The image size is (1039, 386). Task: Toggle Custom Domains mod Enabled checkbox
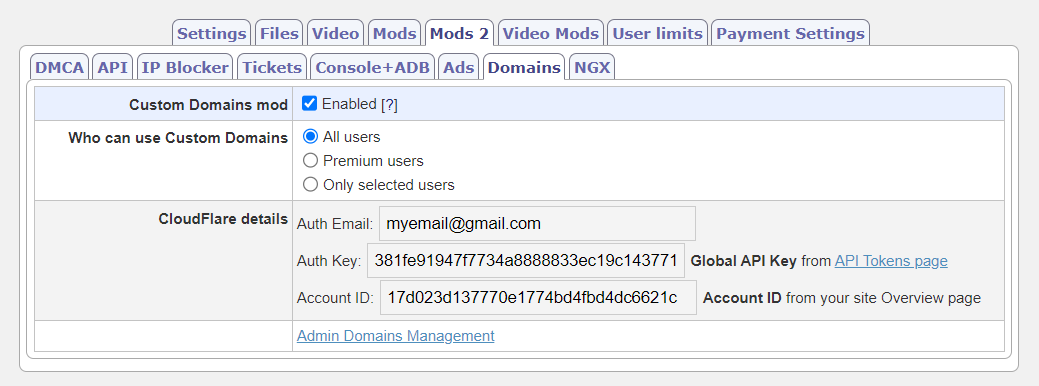(x=309, y=103)
